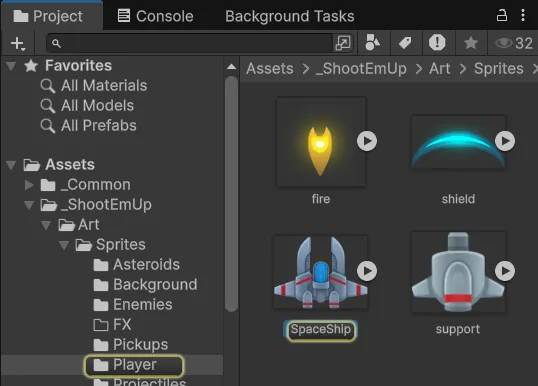Viewport: 538px width, 386px height.
Task: Switch to the Project tab
Action: [51, 16]
